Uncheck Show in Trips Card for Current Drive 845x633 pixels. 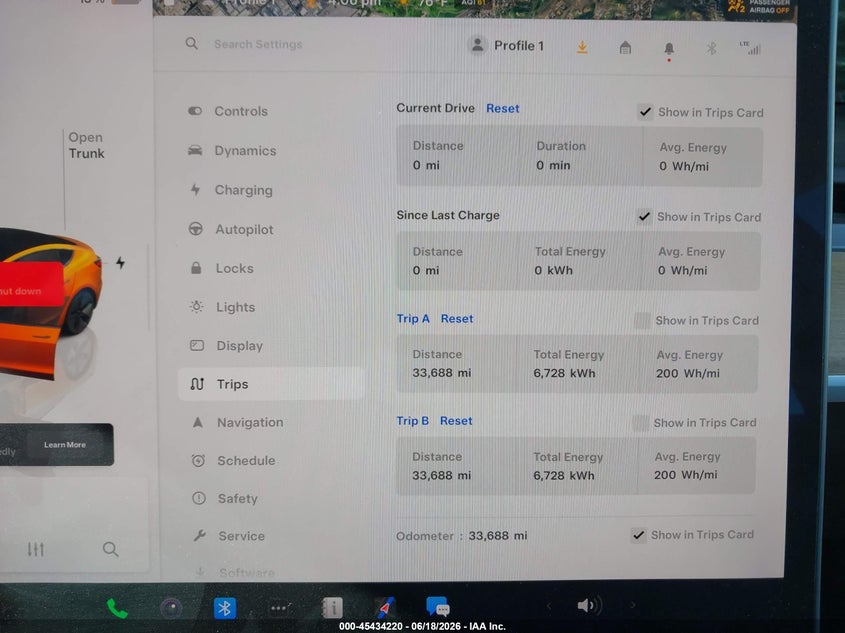pyautogui.click(x=645, y=112)
